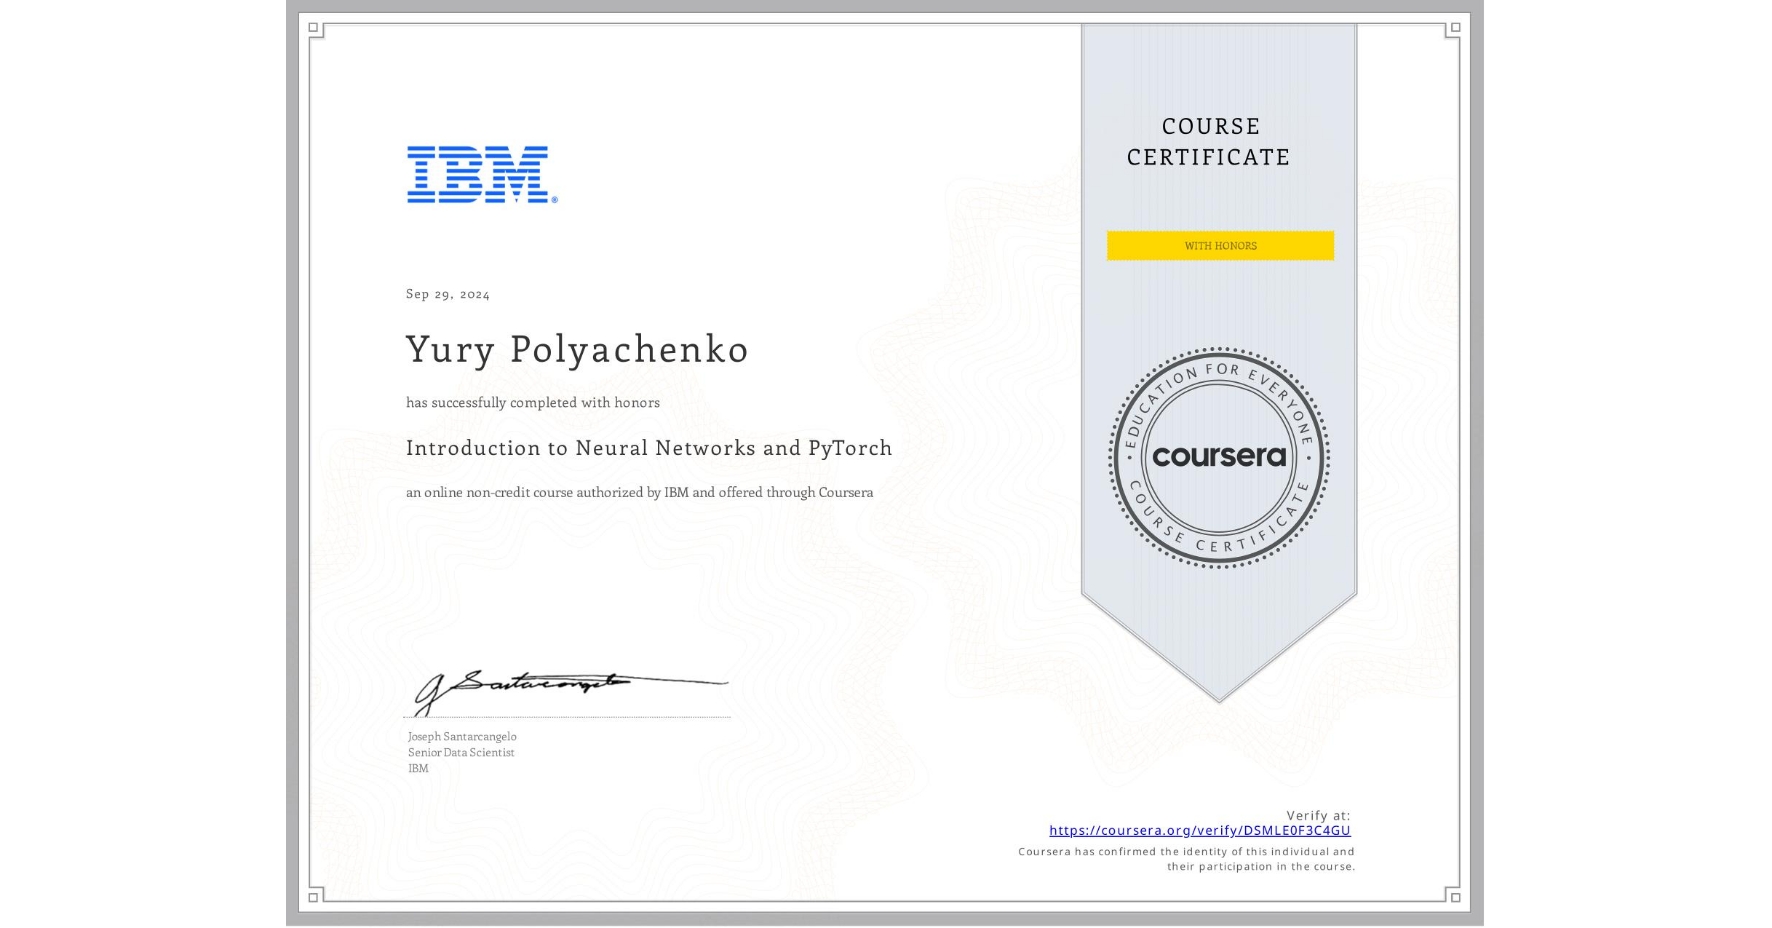Expand the Joseph Santarcangelo signer details
Screen dimensions: 1772x928
point(462,752)
